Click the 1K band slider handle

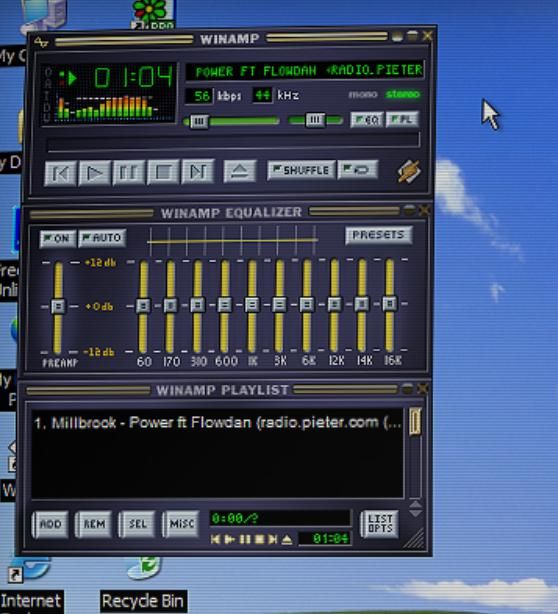[x=252, y=304]
